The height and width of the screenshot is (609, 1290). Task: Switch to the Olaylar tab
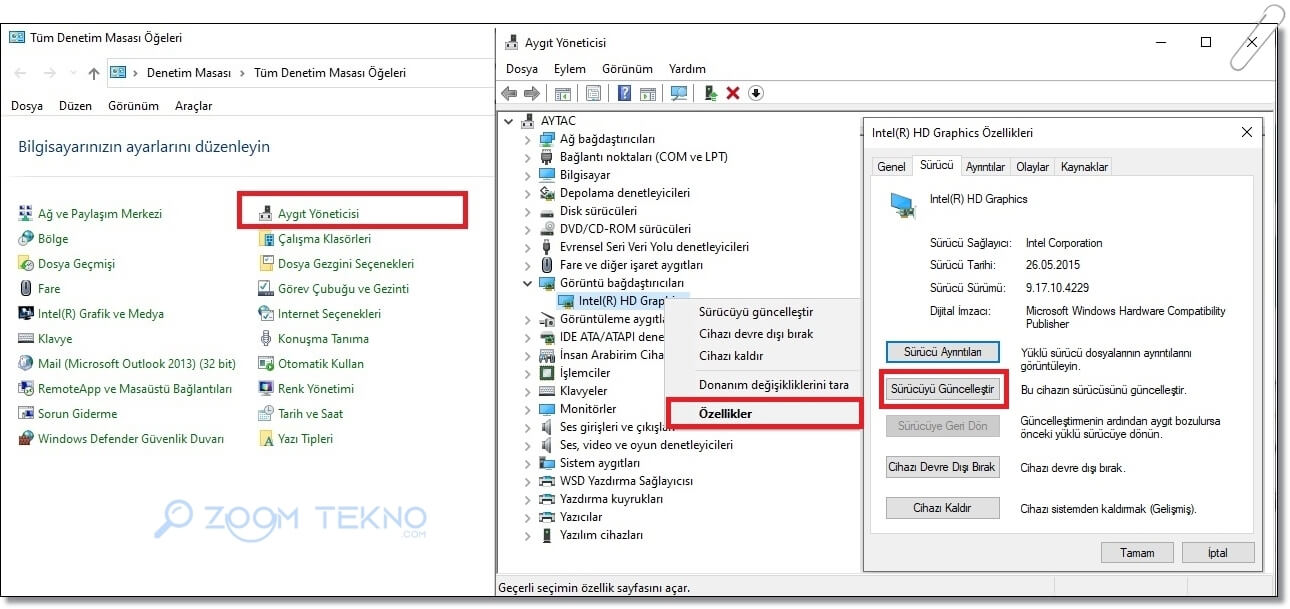click(x=1033, y=167)
